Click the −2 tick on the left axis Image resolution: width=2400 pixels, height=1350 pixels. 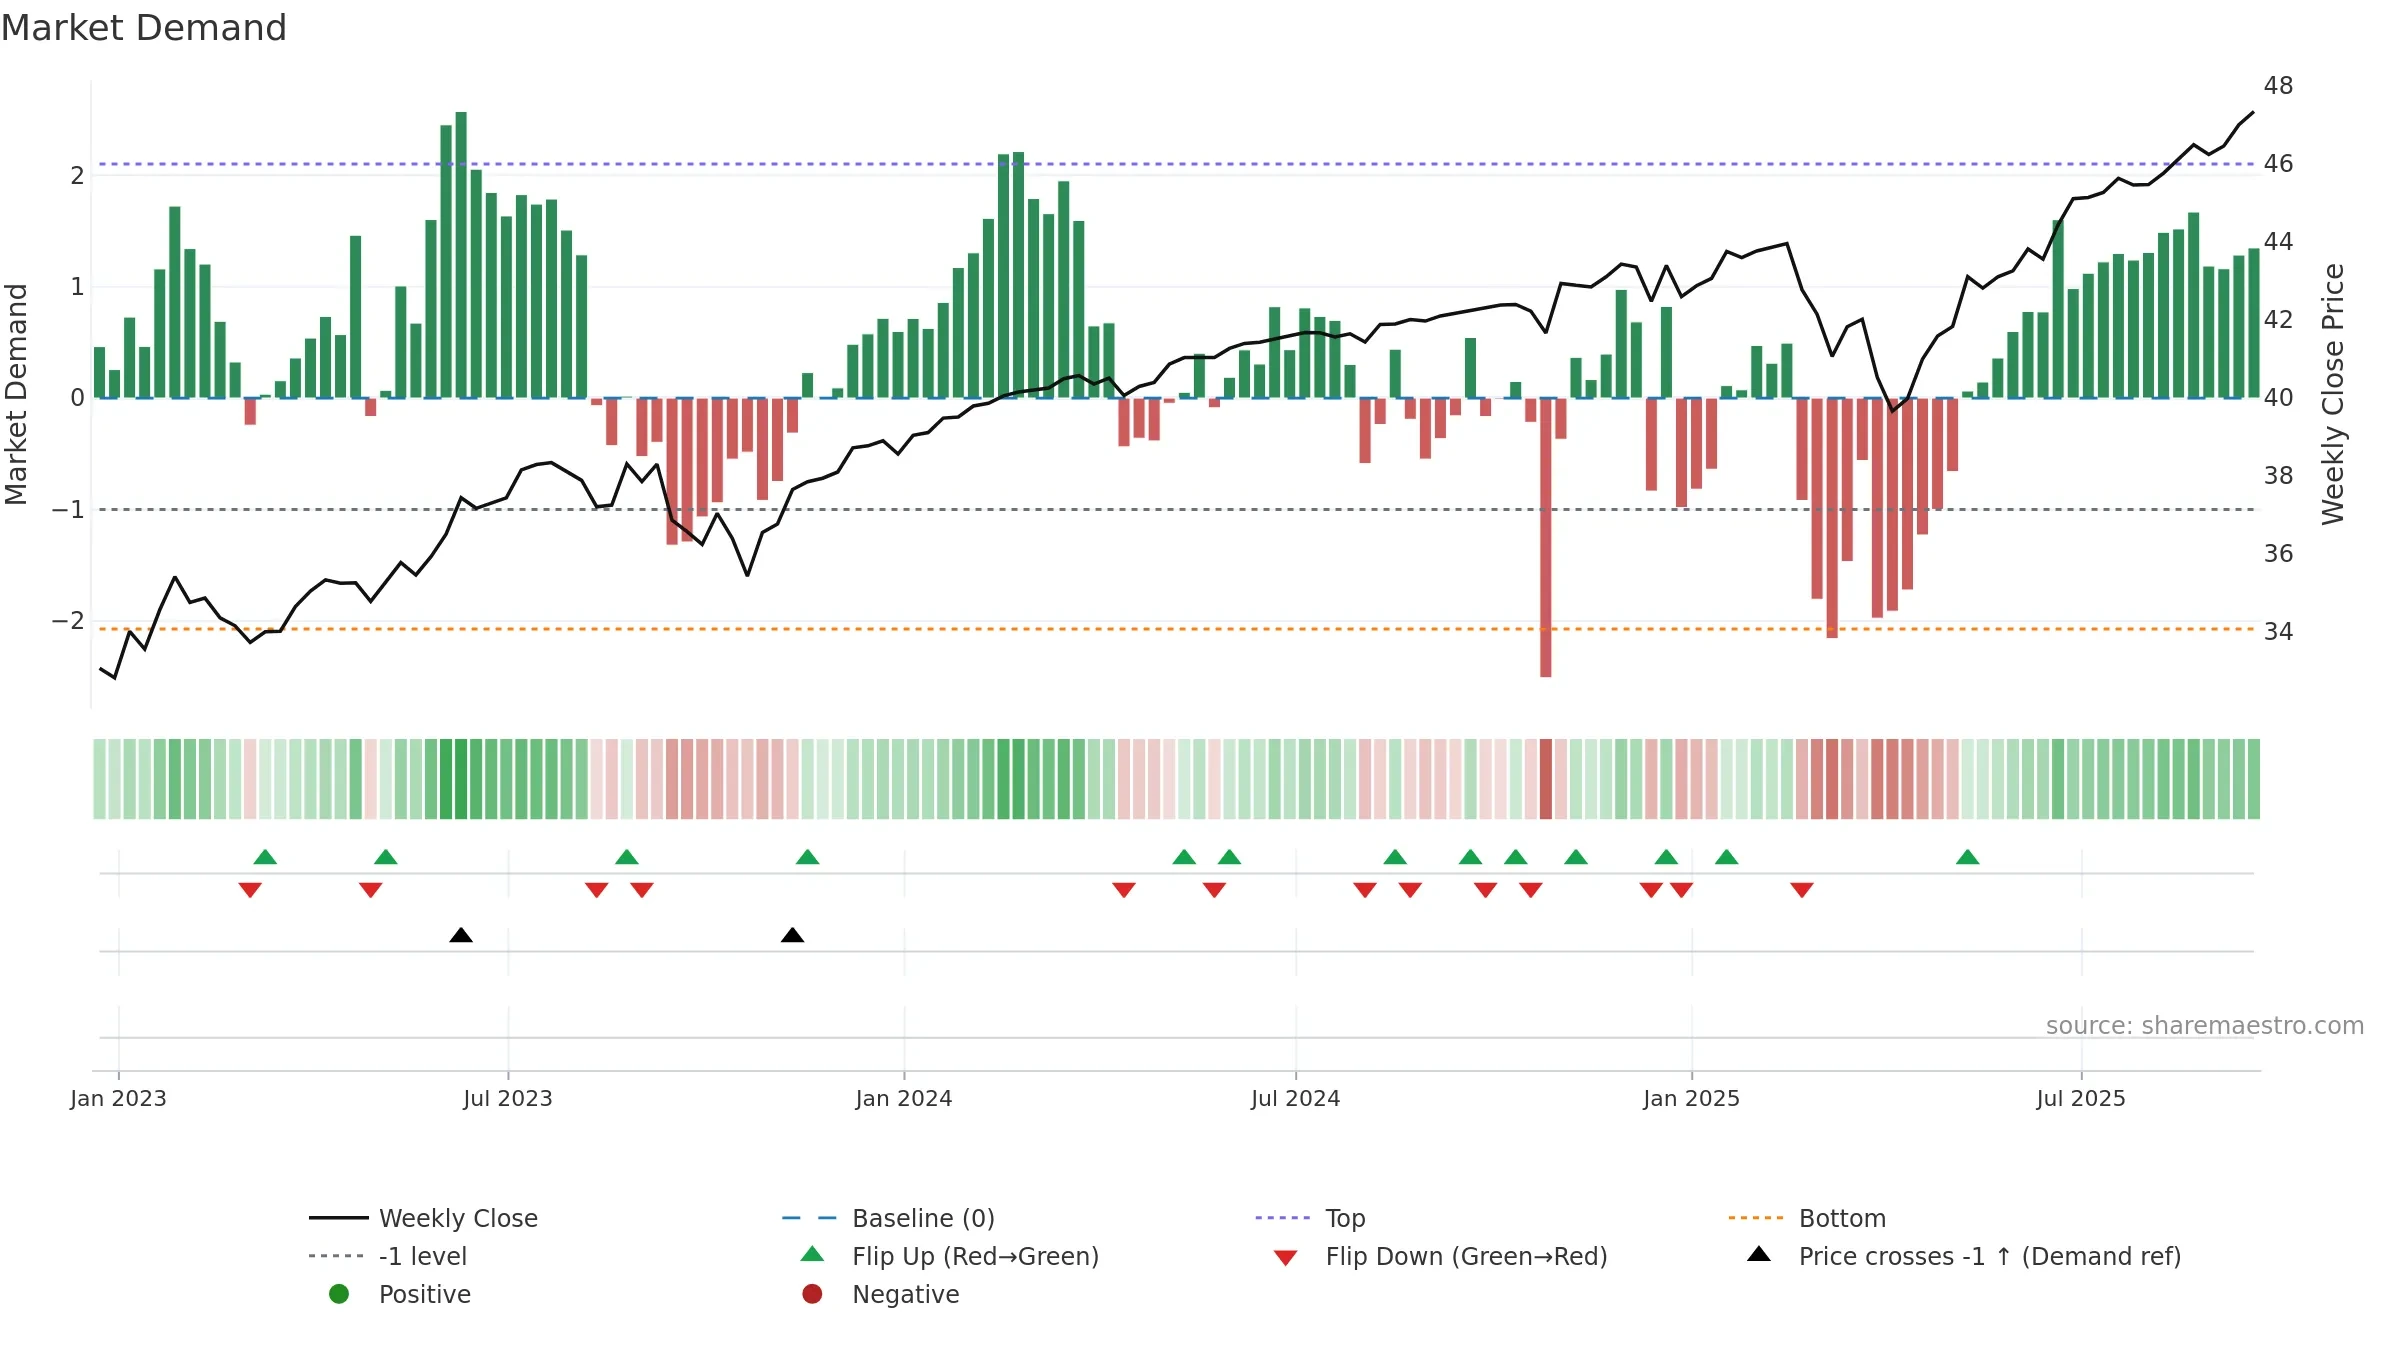(x=69, y=621)
